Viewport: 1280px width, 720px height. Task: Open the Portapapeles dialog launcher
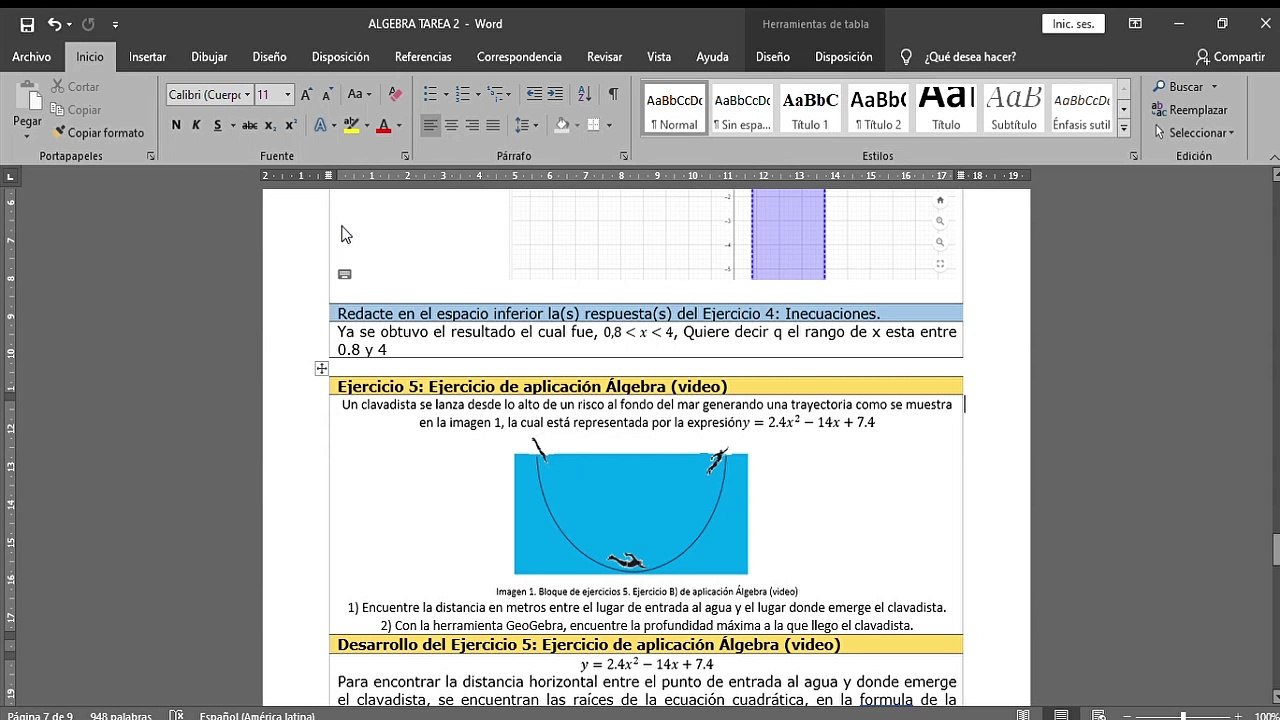click(x=151, y=156)
